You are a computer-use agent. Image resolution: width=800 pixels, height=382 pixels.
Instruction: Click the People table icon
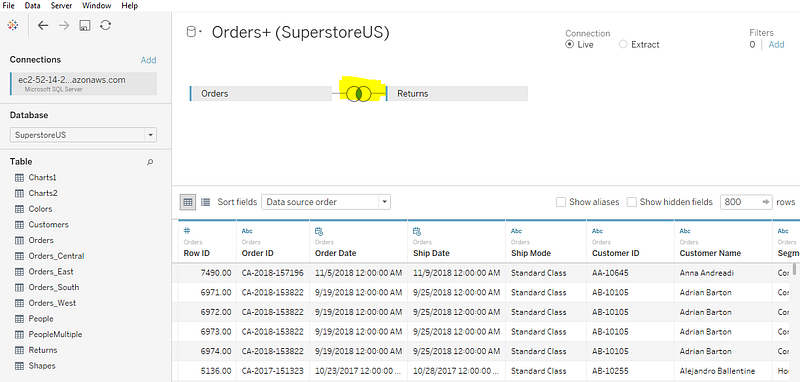(19, 319)
